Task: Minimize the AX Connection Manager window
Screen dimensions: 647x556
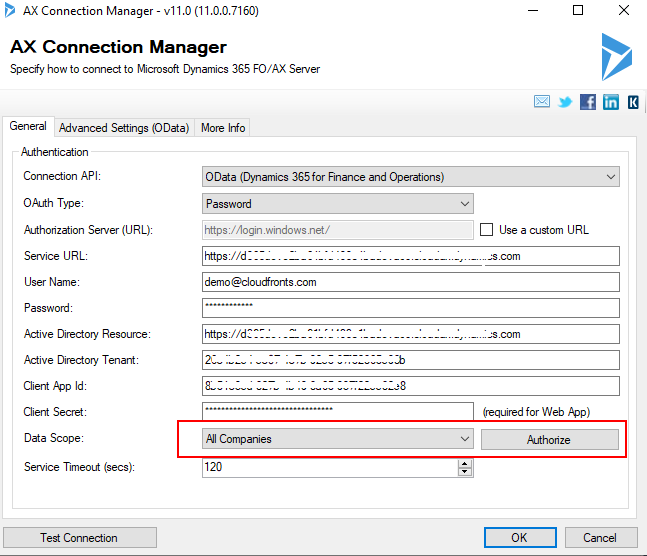Action: click(x=533, y=10)
